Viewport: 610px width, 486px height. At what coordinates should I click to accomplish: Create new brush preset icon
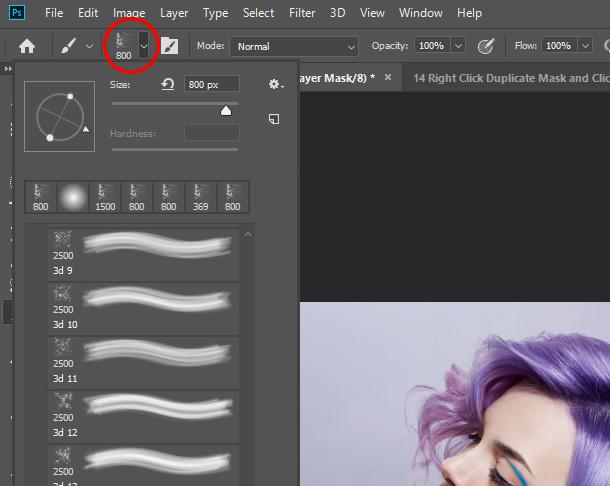point(274,119)
